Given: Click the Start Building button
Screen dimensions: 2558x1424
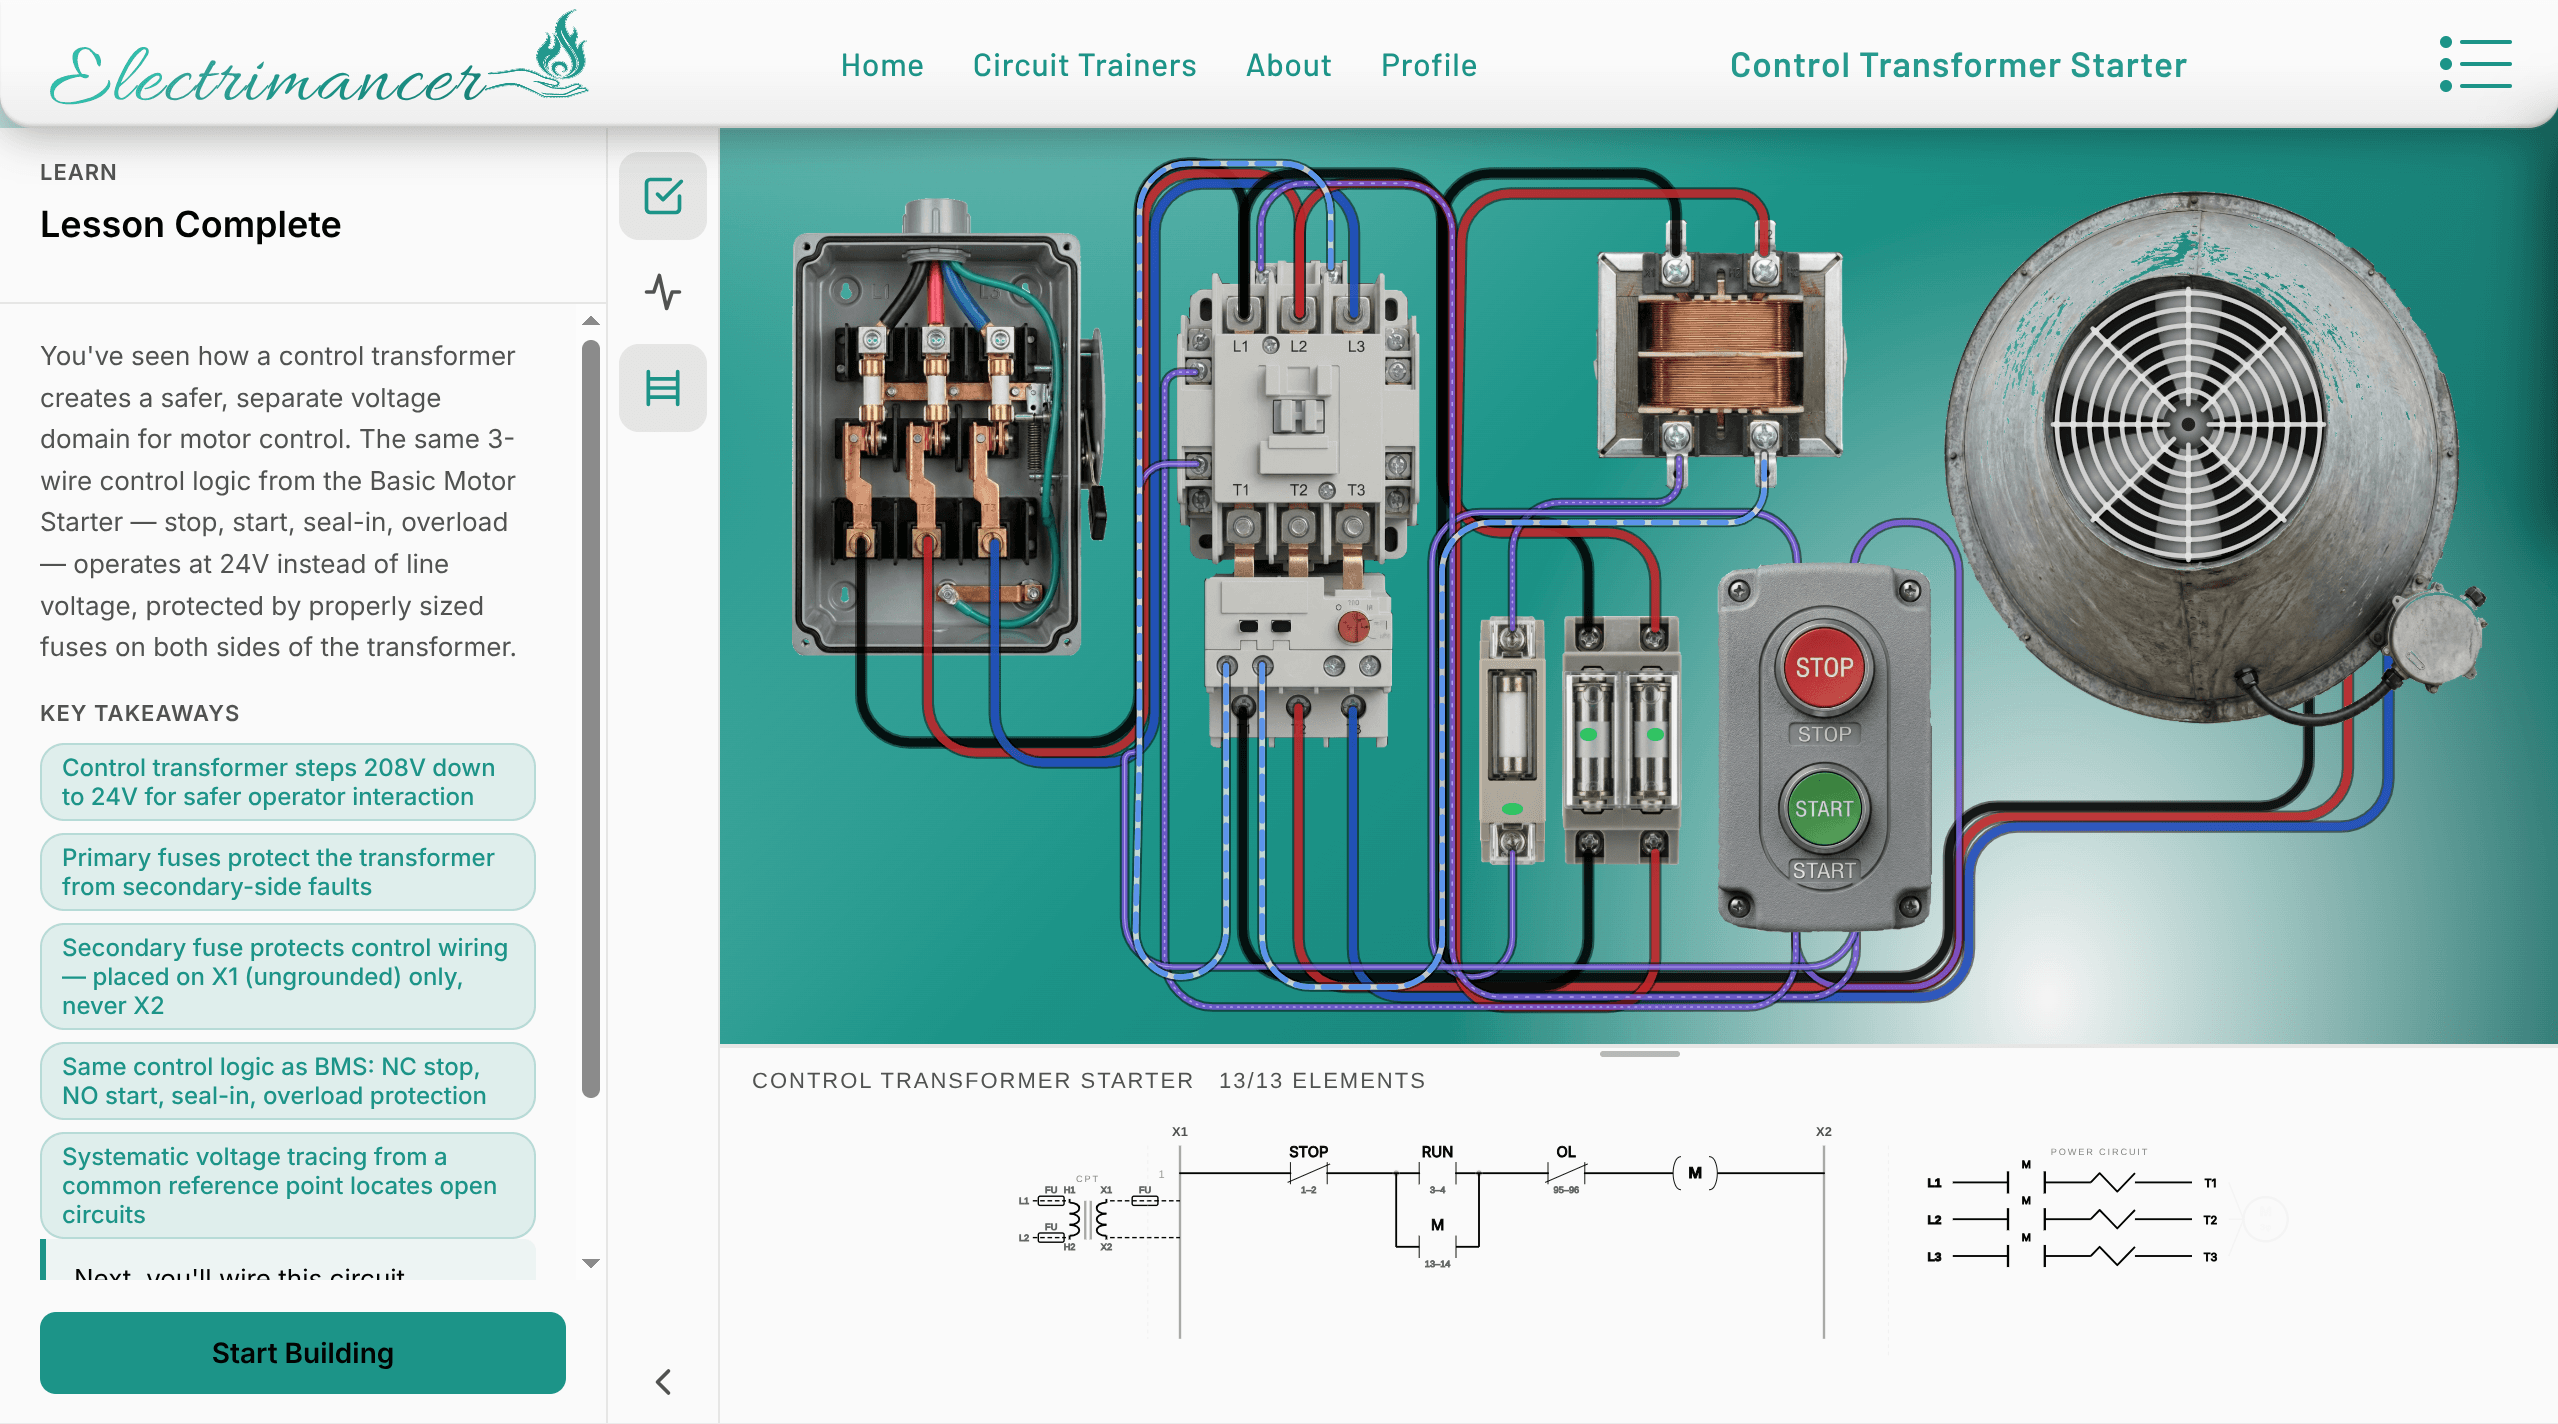Looking at the screenshot, I should [302, 1352].
